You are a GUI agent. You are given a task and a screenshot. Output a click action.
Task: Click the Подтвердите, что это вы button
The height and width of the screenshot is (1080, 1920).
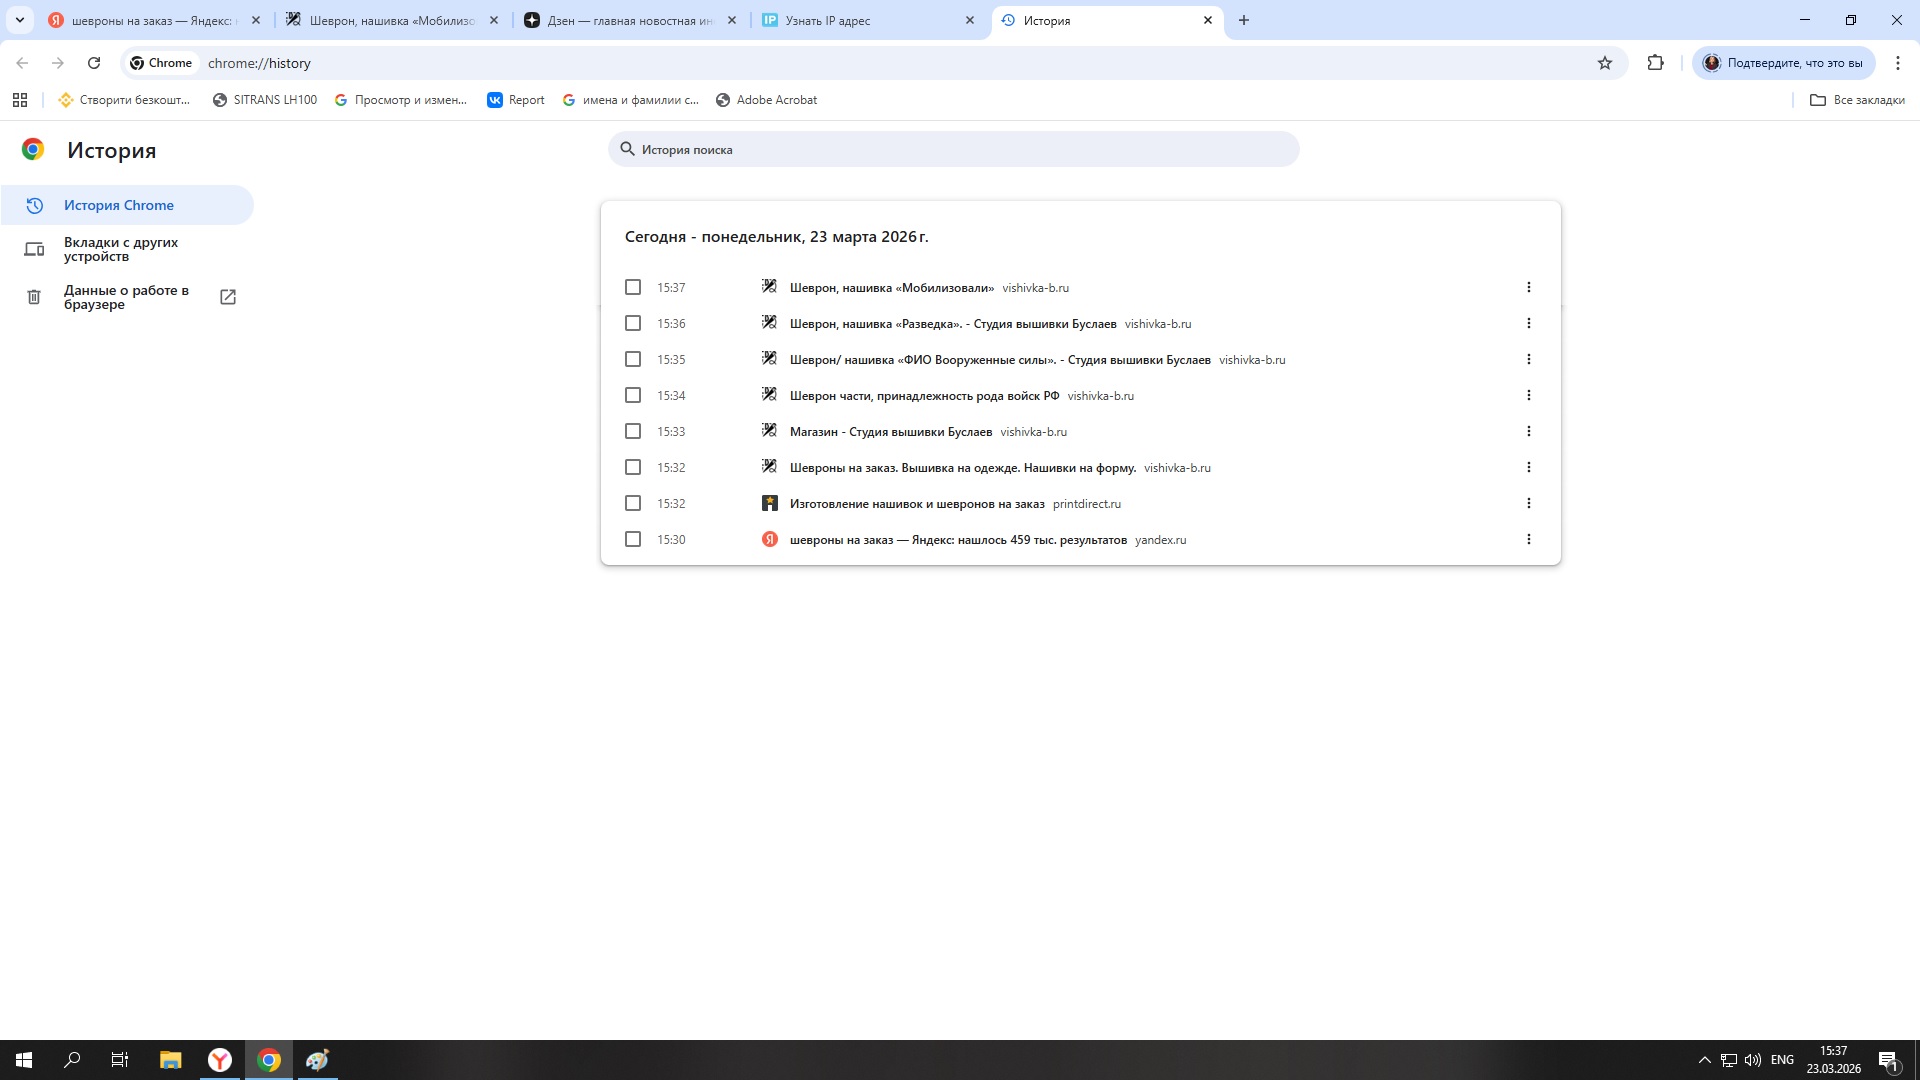coord(1783,63)
